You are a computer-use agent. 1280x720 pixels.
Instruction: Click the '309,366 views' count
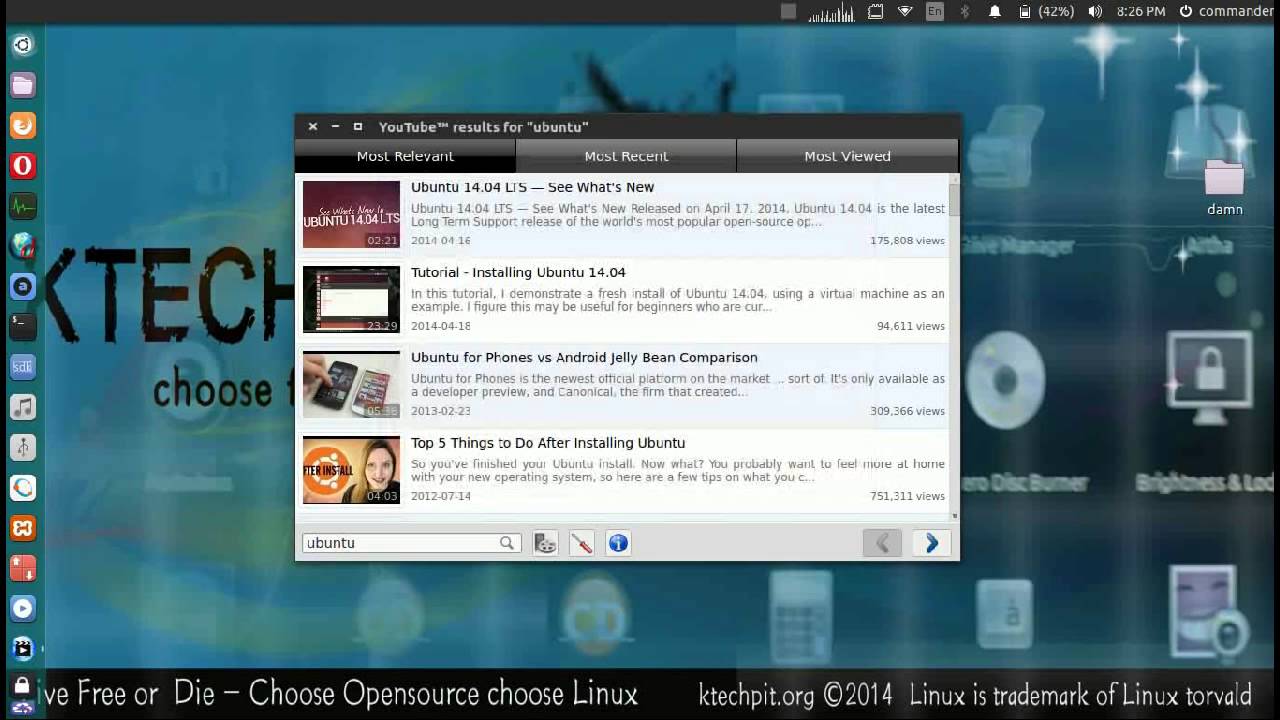pos(907,411)
